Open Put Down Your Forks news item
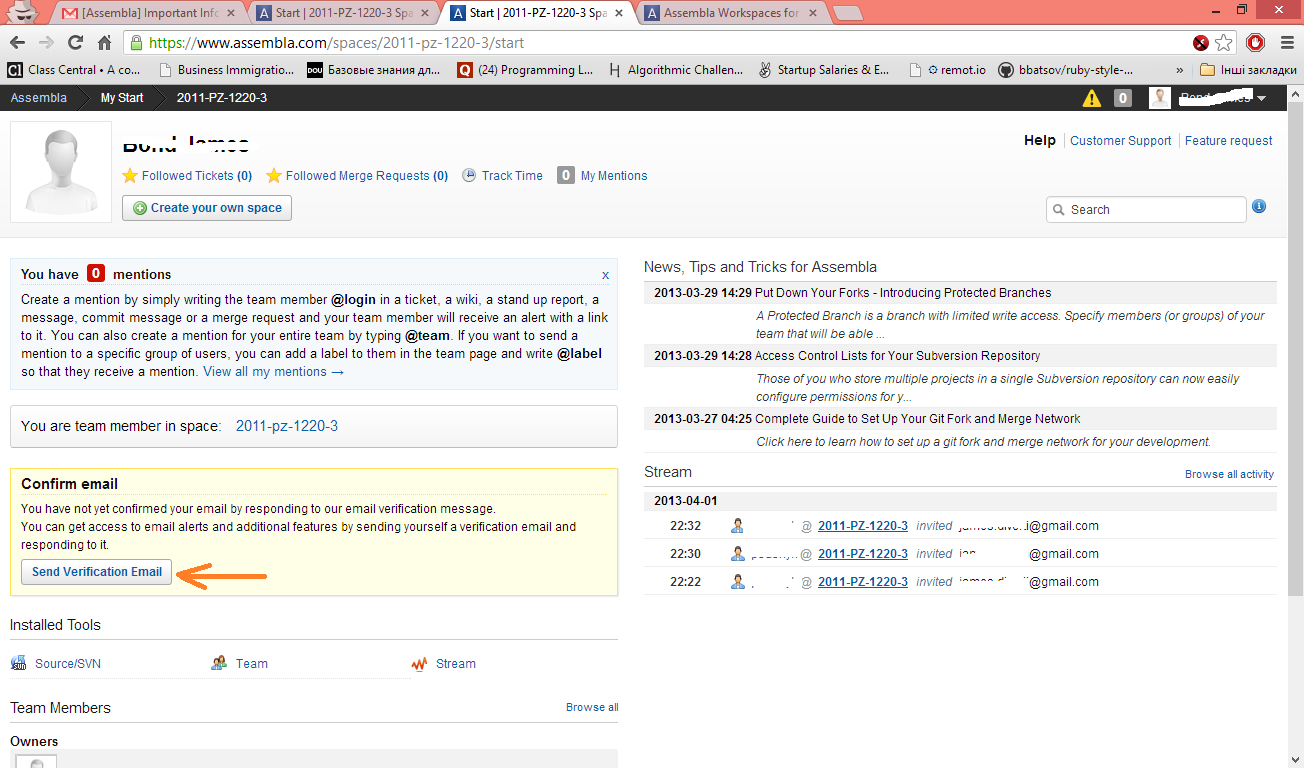Screen dimensions: 1304x768 coord(903,293)
